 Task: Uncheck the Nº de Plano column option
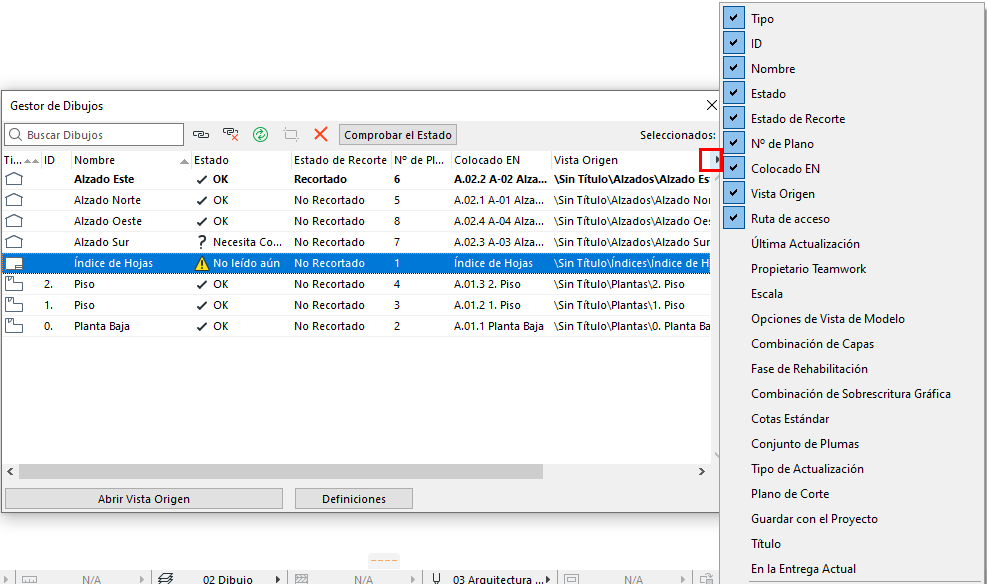[734, 143]
